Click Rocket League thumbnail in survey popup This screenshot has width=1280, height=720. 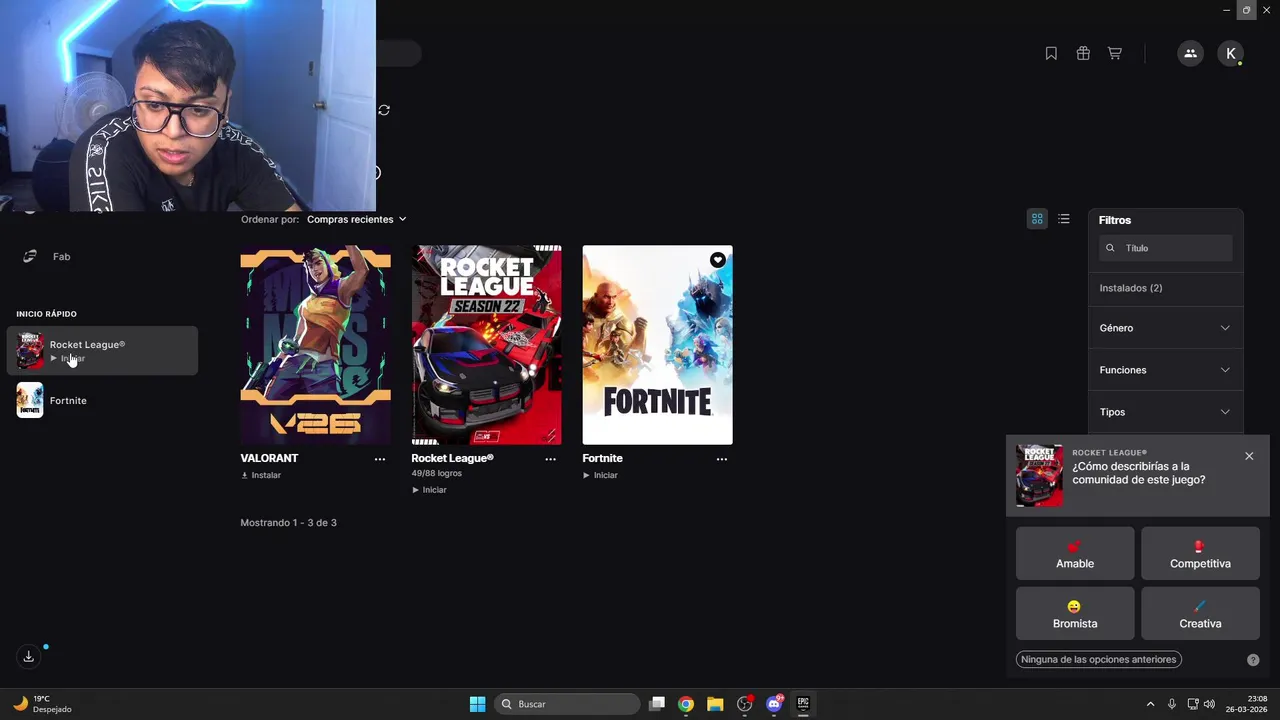point(1040,475)
